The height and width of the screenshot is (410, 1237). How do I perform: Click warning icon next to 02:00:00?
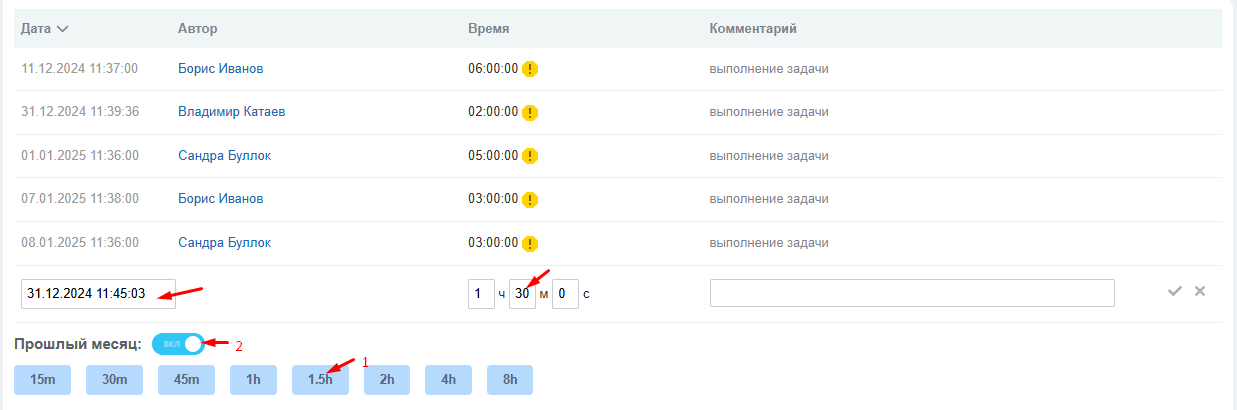coord(530,112)
